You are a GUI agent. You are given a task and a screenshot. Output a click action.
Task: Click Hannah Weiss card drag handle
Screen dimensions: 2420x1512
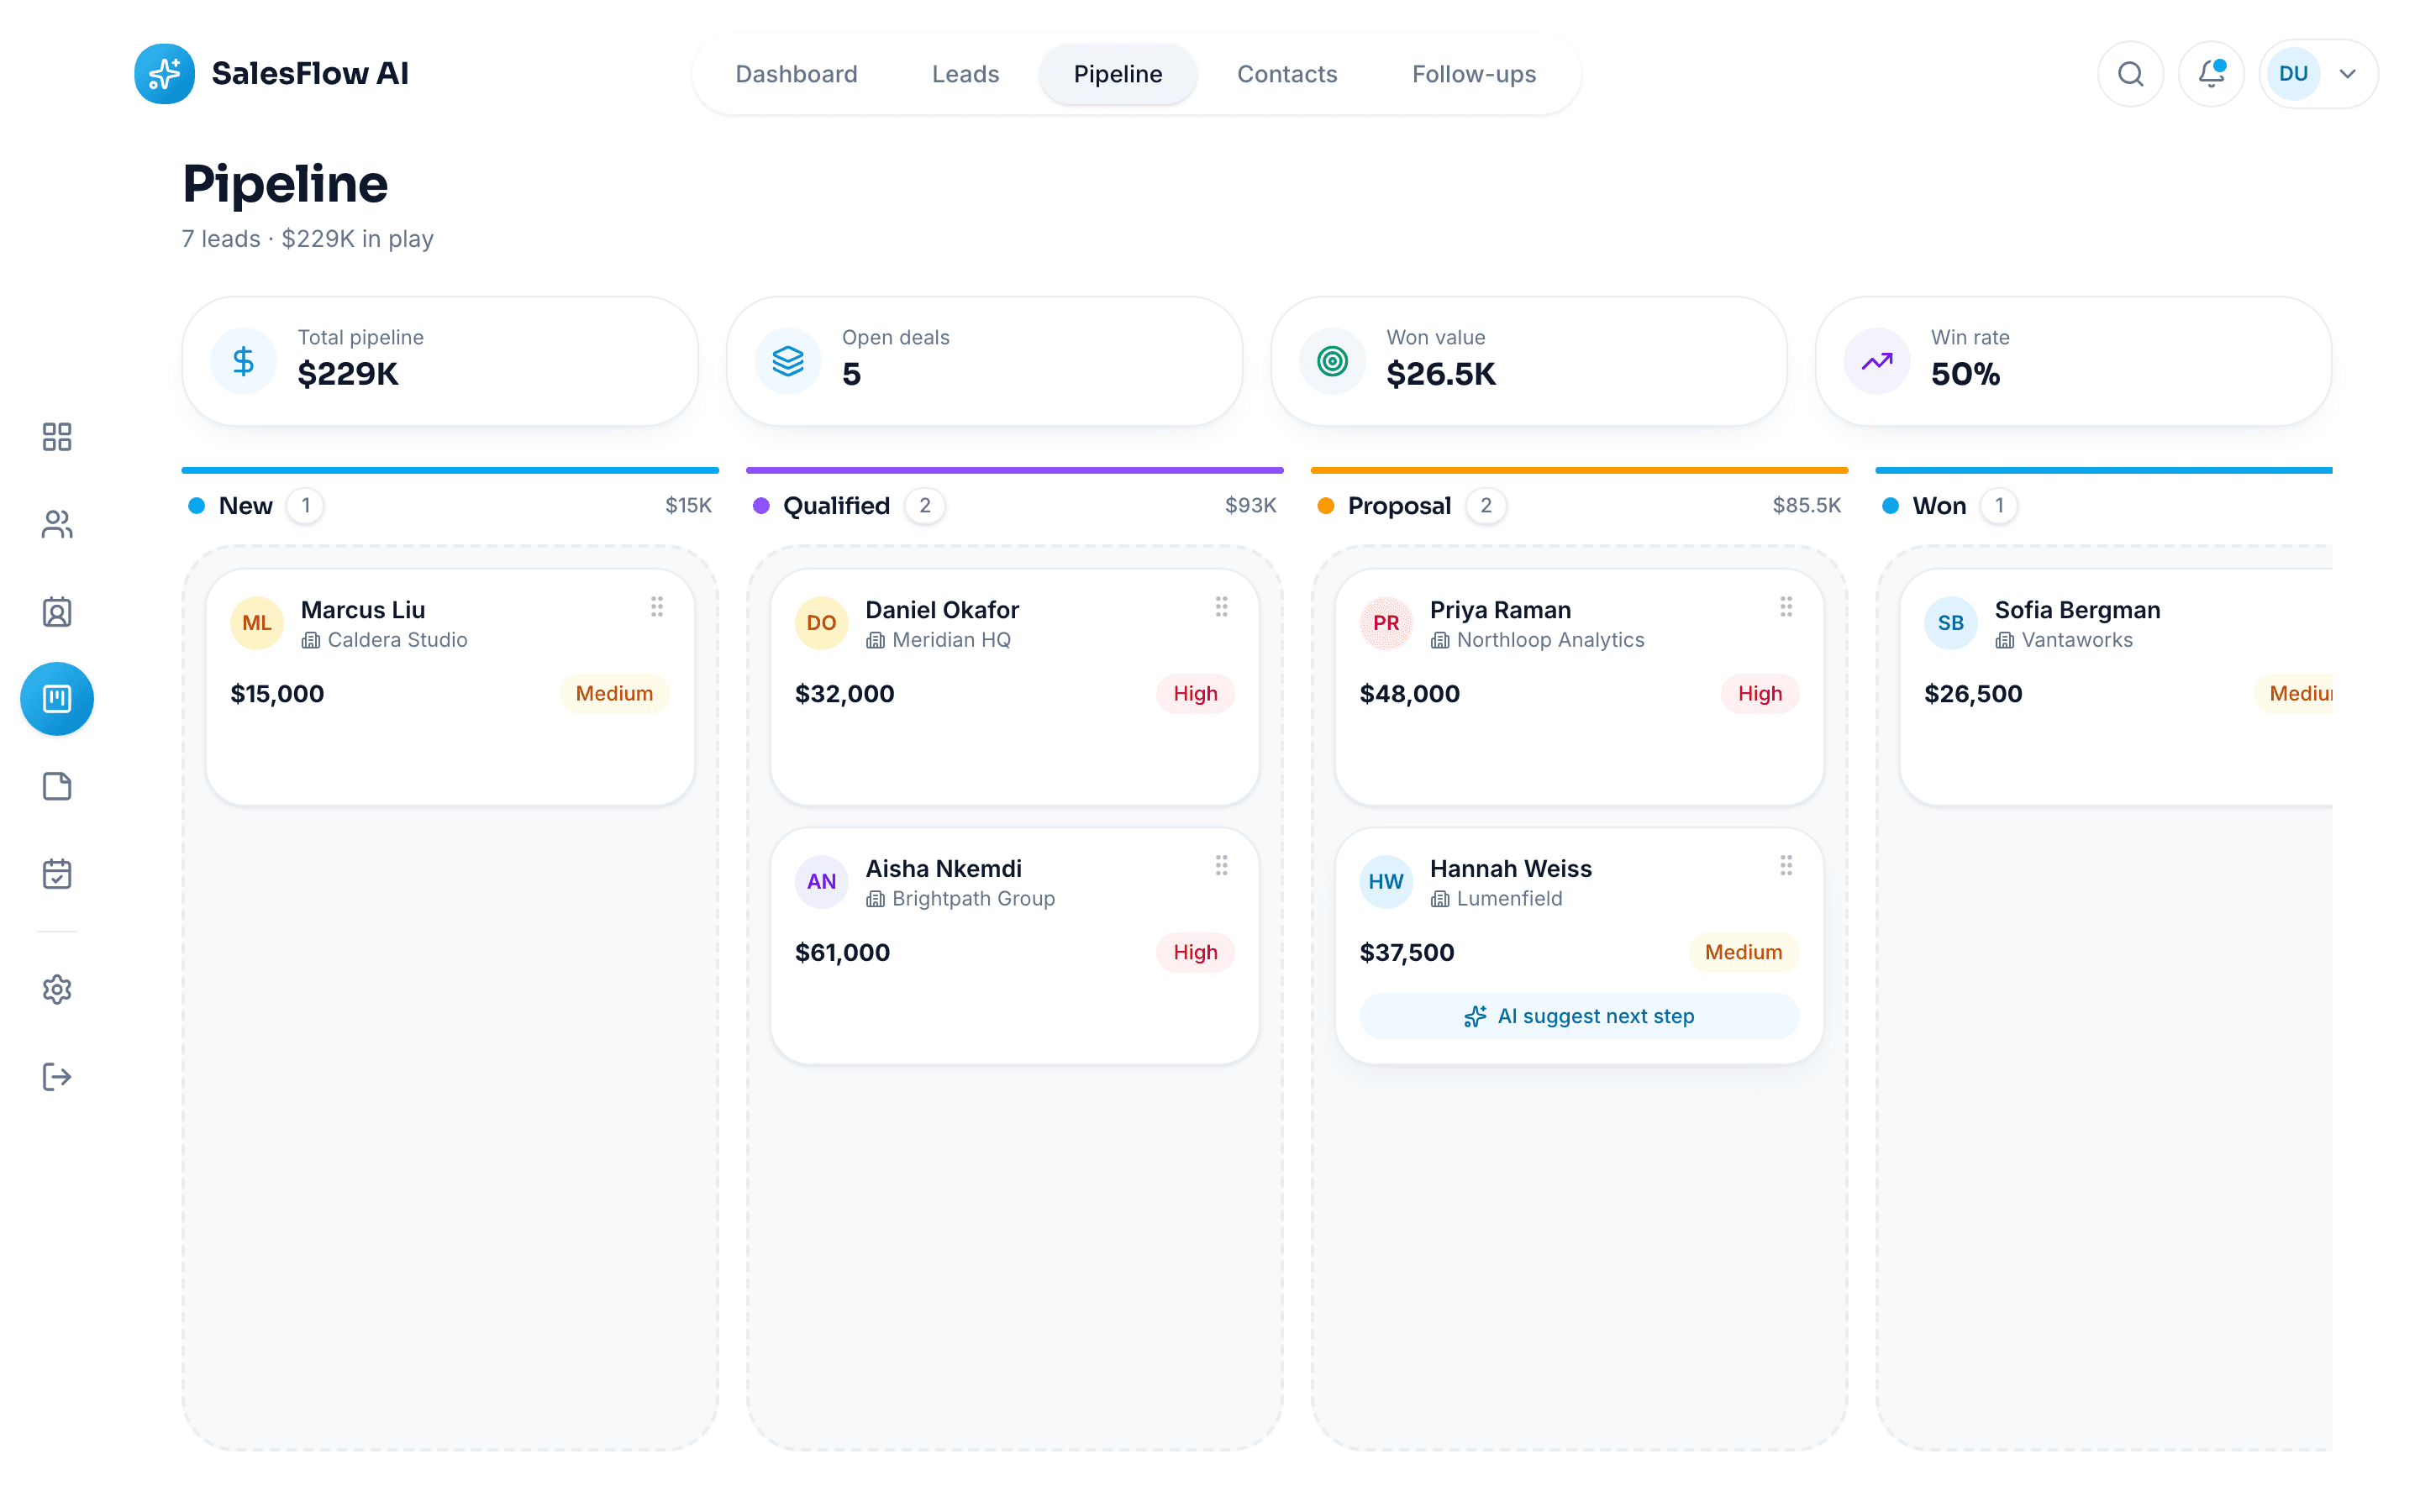pyautogui.click(x=1786, y=866)
